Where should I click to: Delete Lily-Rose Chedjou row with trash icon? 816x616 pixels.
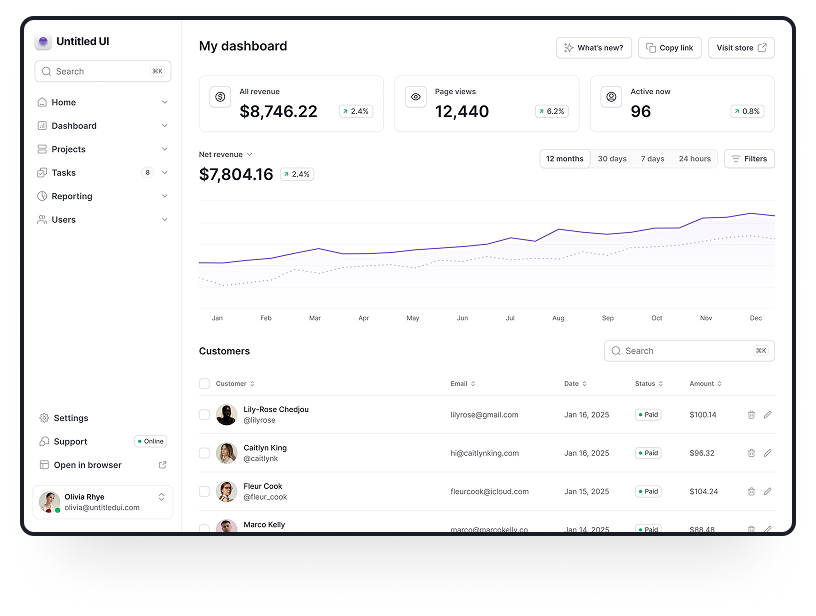(751, 415)
